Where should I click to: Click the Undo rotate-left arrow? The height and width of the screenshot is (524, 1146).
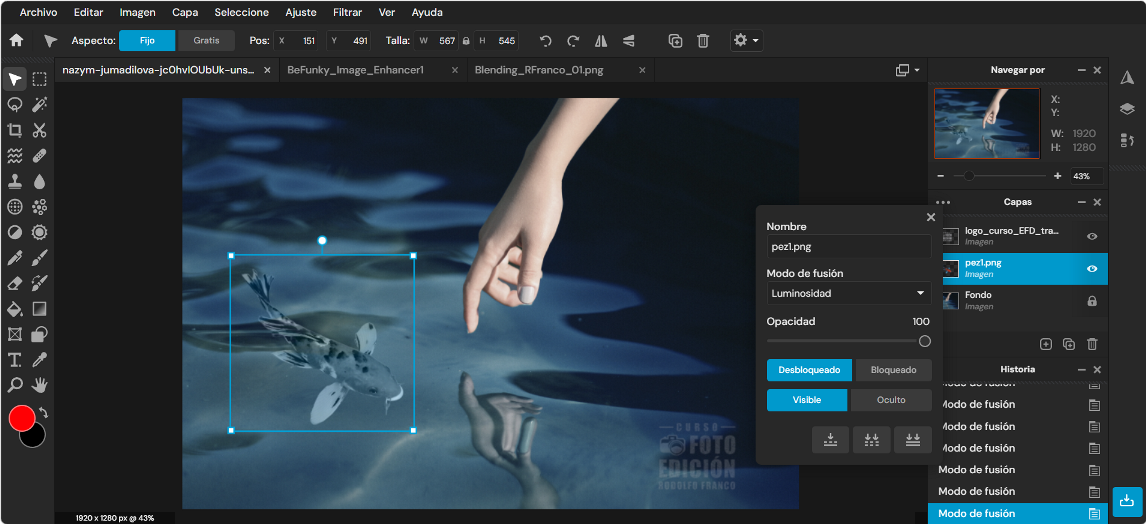[544, 41]
